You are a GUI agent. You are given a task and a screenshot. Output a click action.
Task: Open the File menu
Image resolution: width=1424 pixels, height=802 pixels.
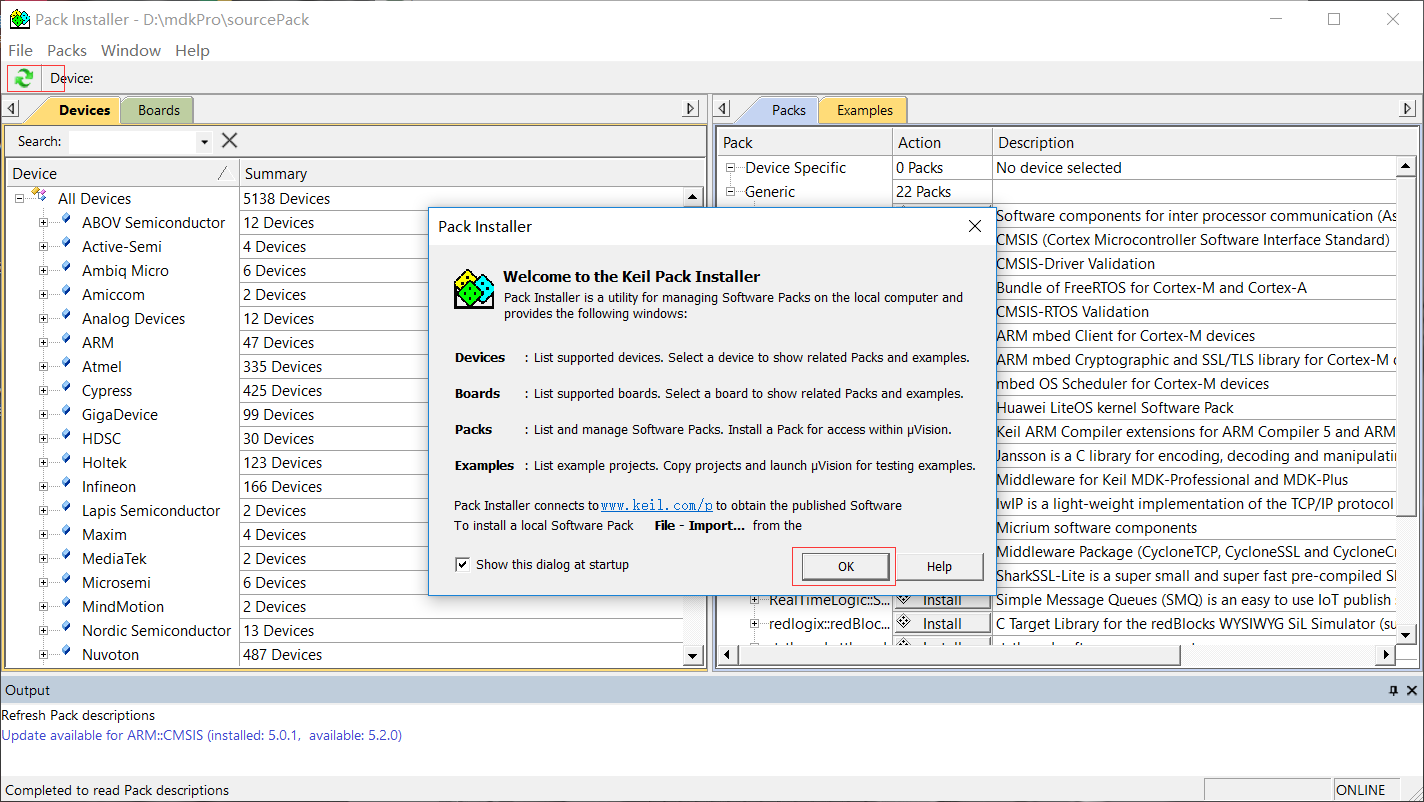[20, 50]
